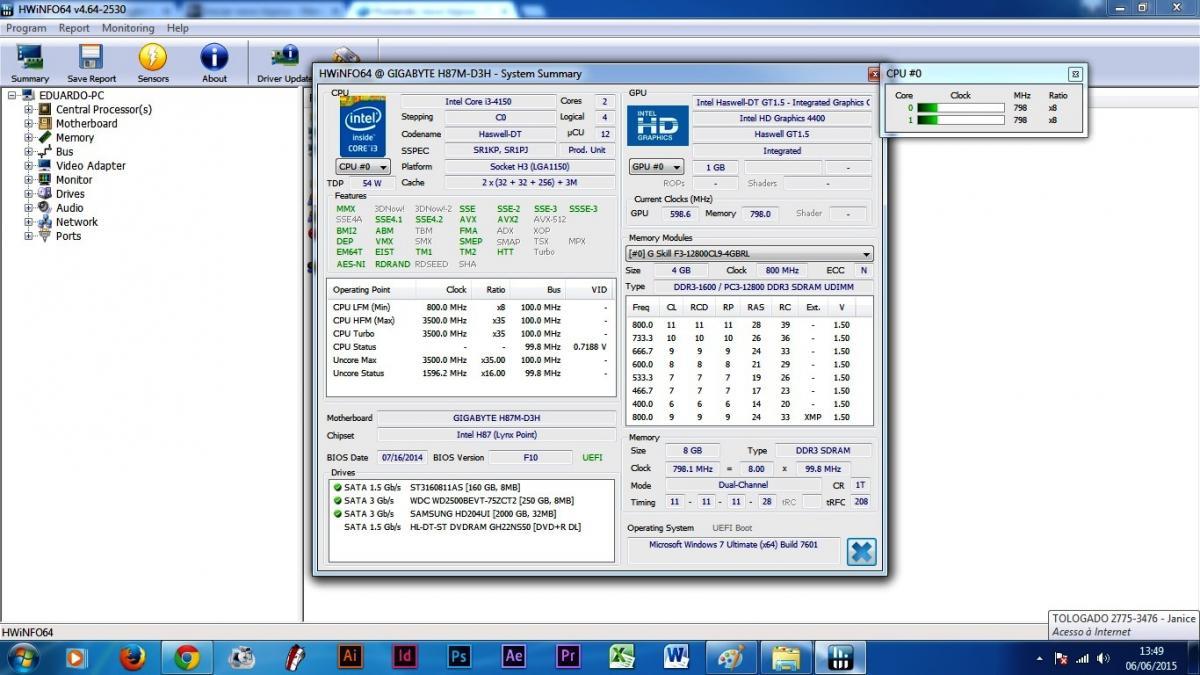The height and width of the screenshot is (675, 1200).
Task: Select the Central Processor(s) tree node
Action: coord(104,110)
